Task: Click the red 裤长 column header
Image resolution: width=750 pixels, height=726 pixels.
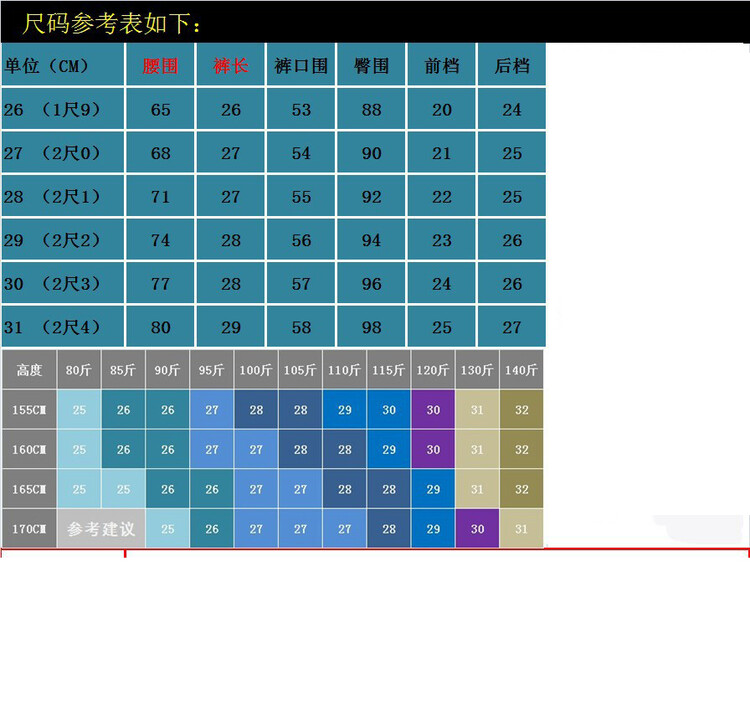Action: pyautogui.click(x=231, y=66)
